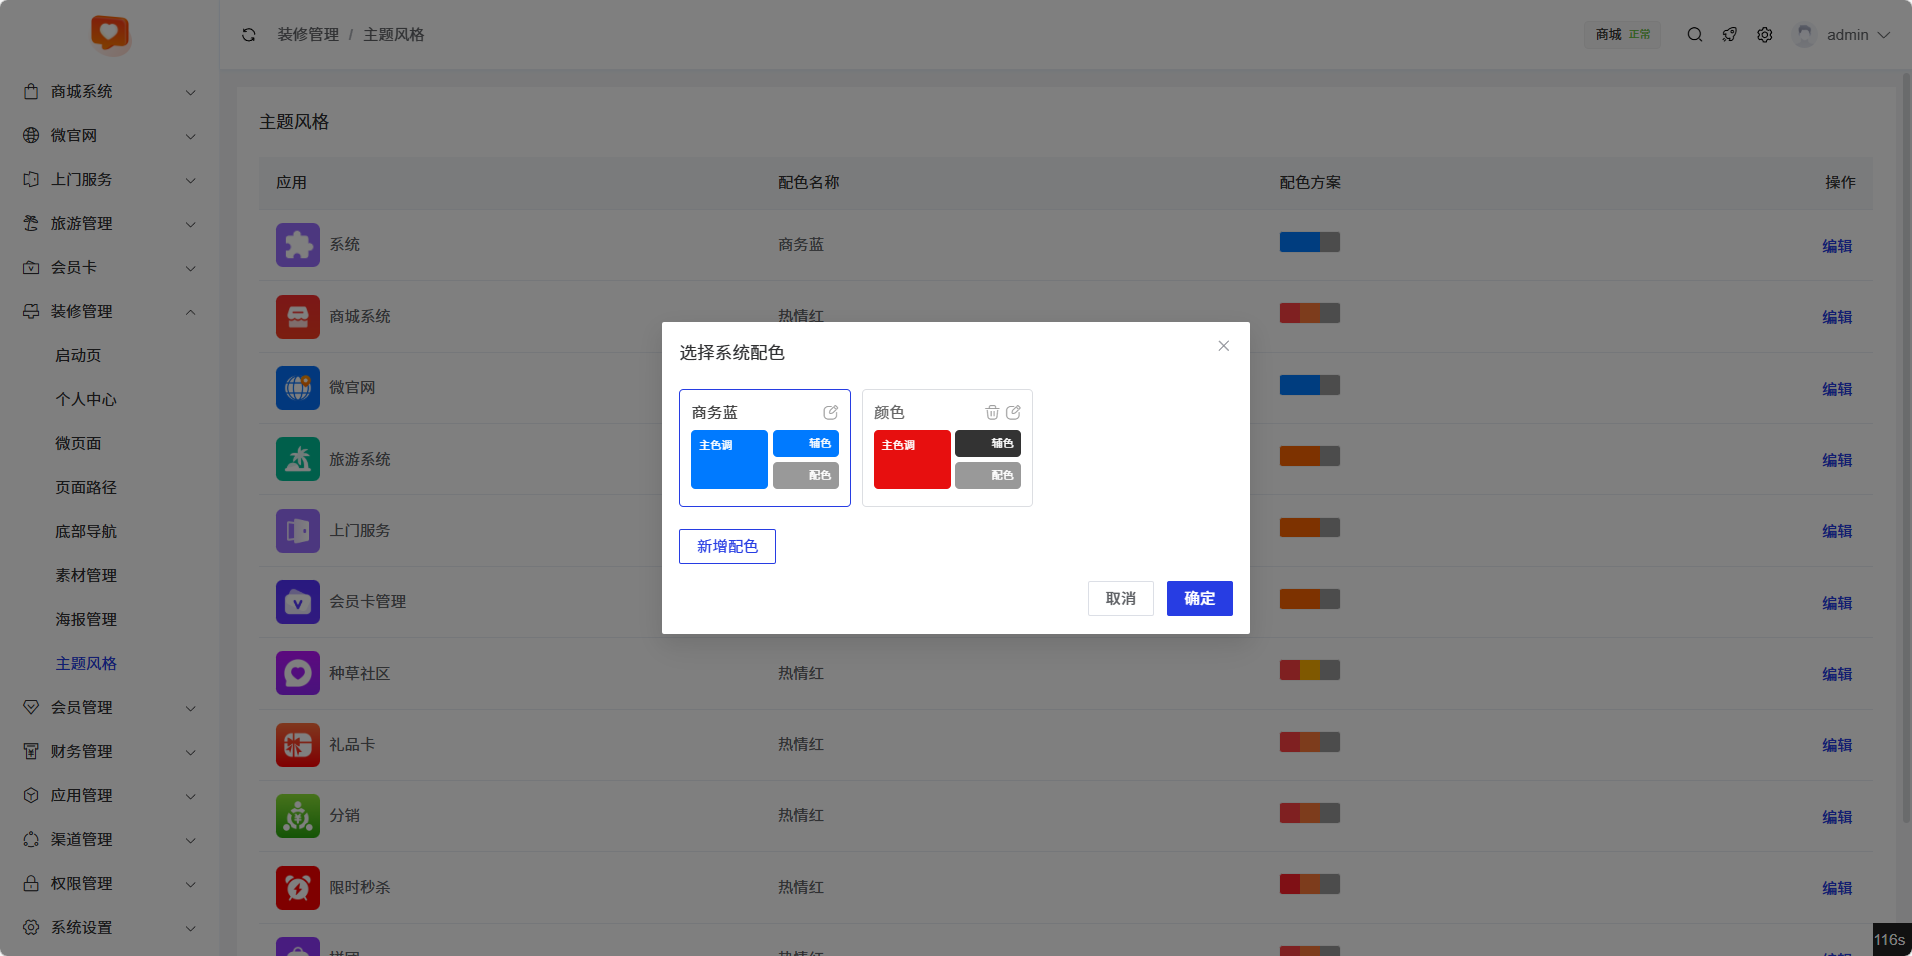
Task: Click the rocket icon in header
Action: point(1730,35)
